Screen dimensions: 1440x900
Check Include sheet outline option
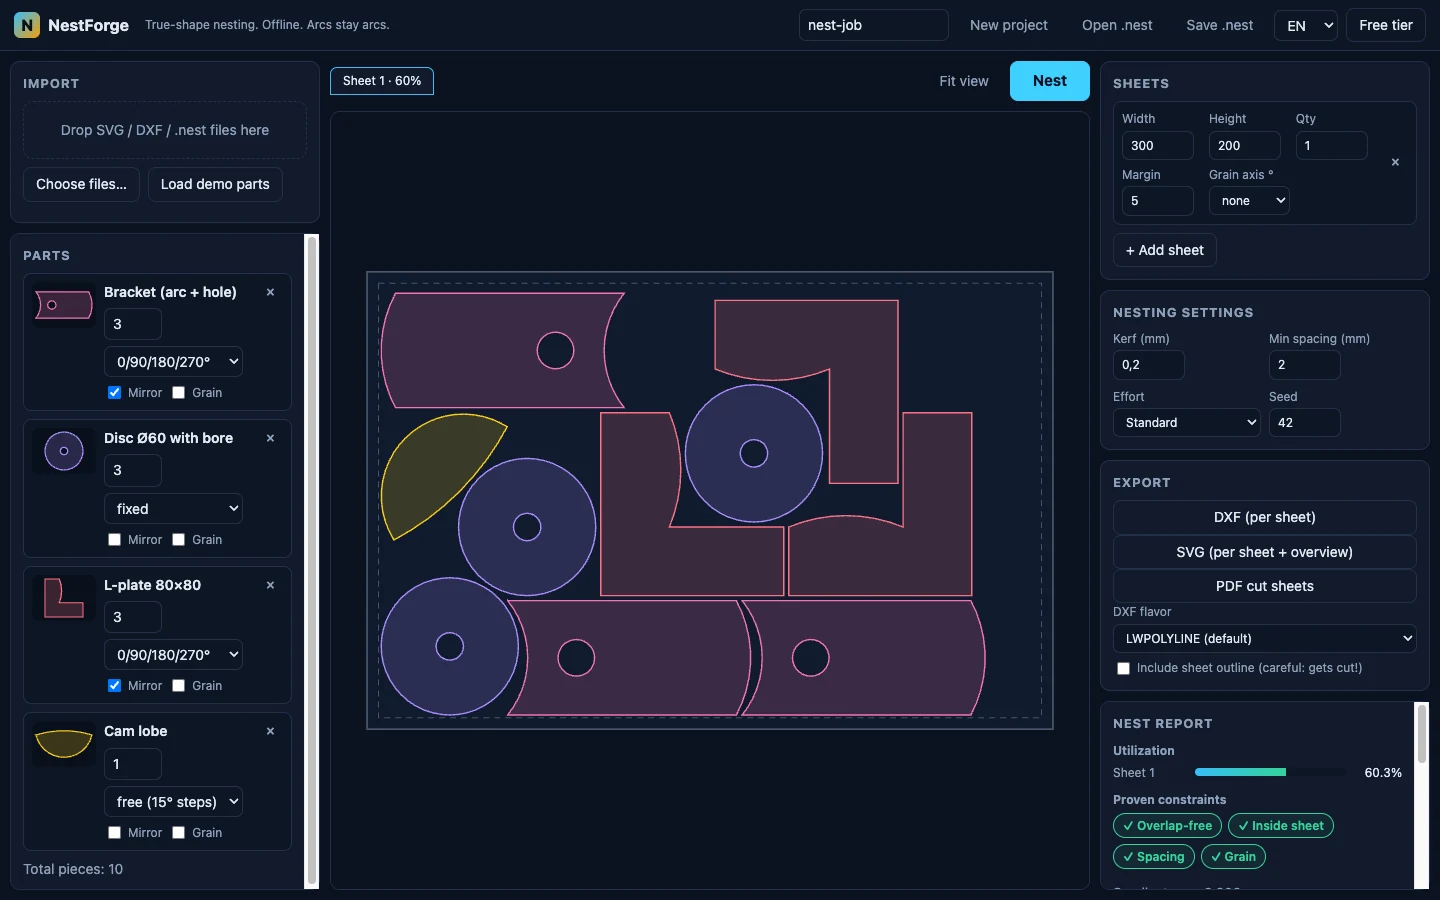1123,668
